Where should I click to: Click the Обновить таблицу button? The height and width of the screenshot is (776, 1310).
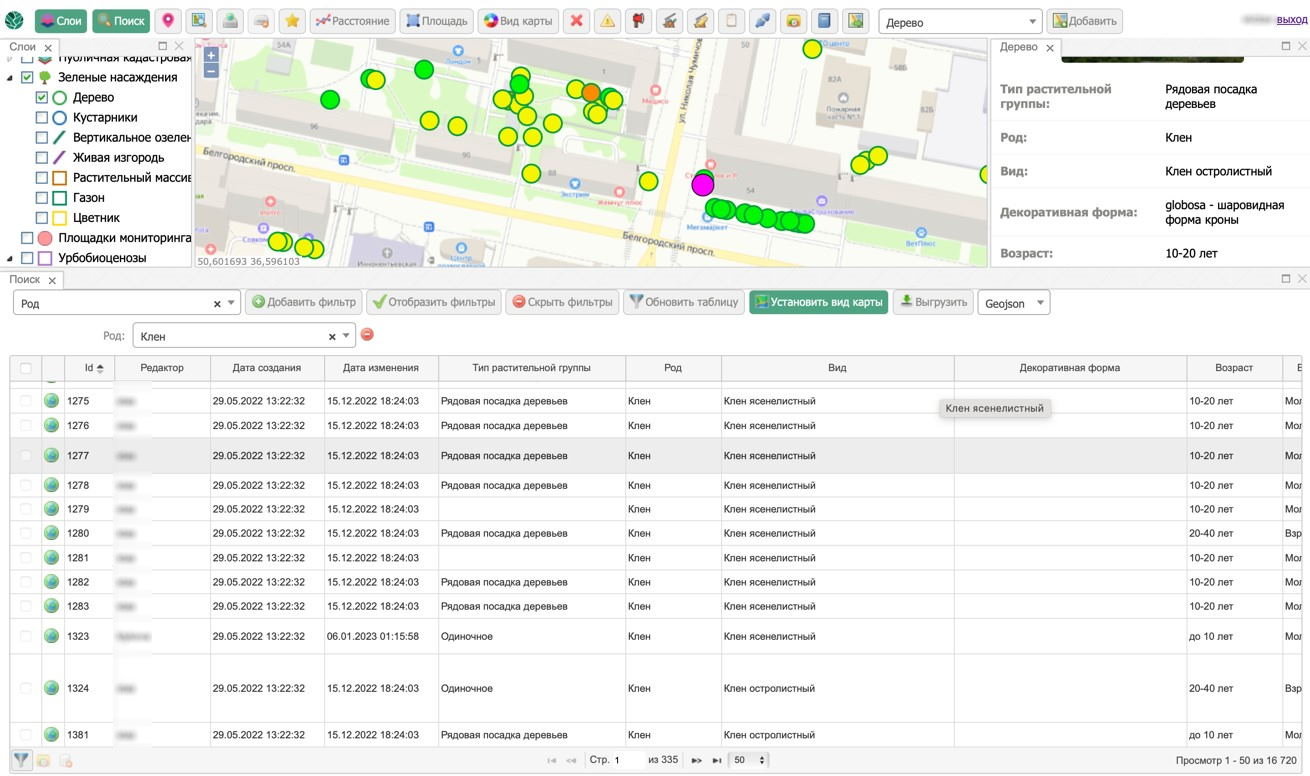point(684,302)
